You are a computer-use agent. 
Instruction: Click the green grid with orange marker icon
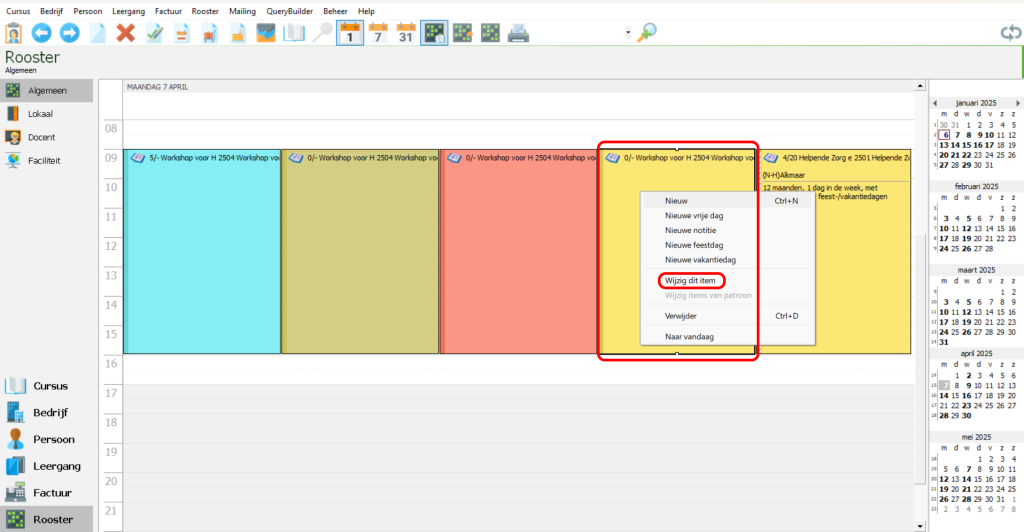tap(462, 33)
